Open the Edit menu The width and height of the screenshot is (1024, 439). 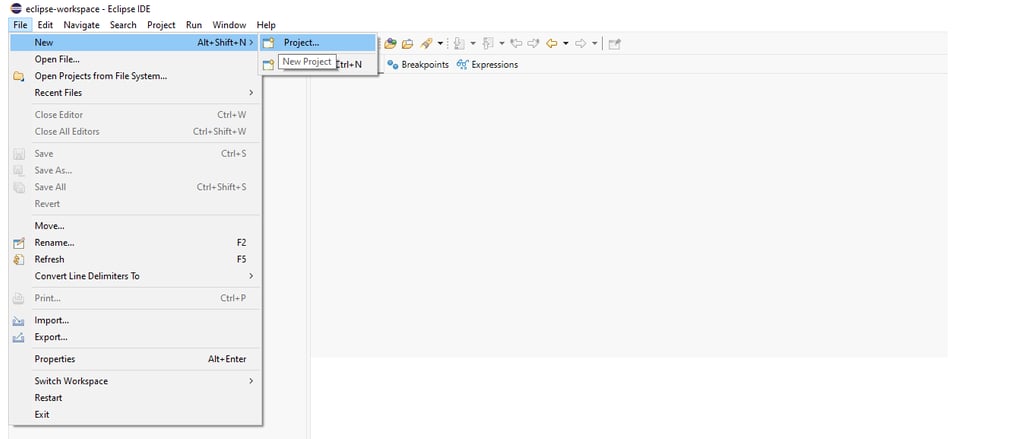click(x=45, y=25)
